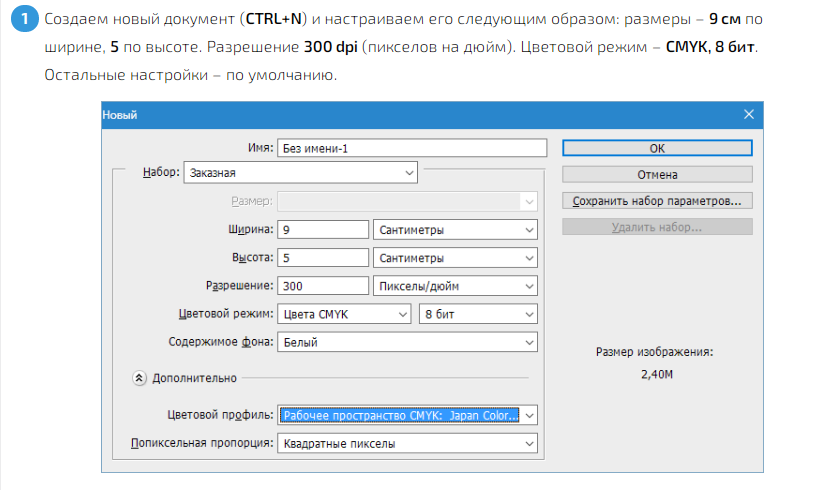Open the Попиксельная пропорция dropdown
Screen dimensions: 834x490
[x=407, y=443]
